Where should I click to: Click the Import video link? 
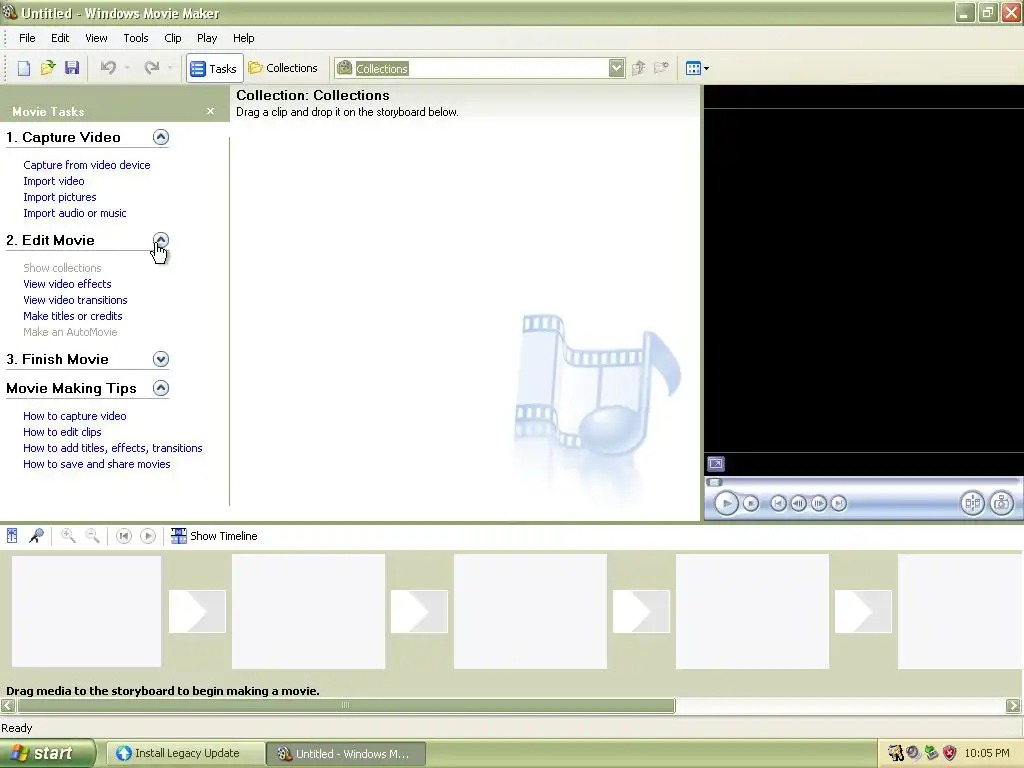(54, 181)
